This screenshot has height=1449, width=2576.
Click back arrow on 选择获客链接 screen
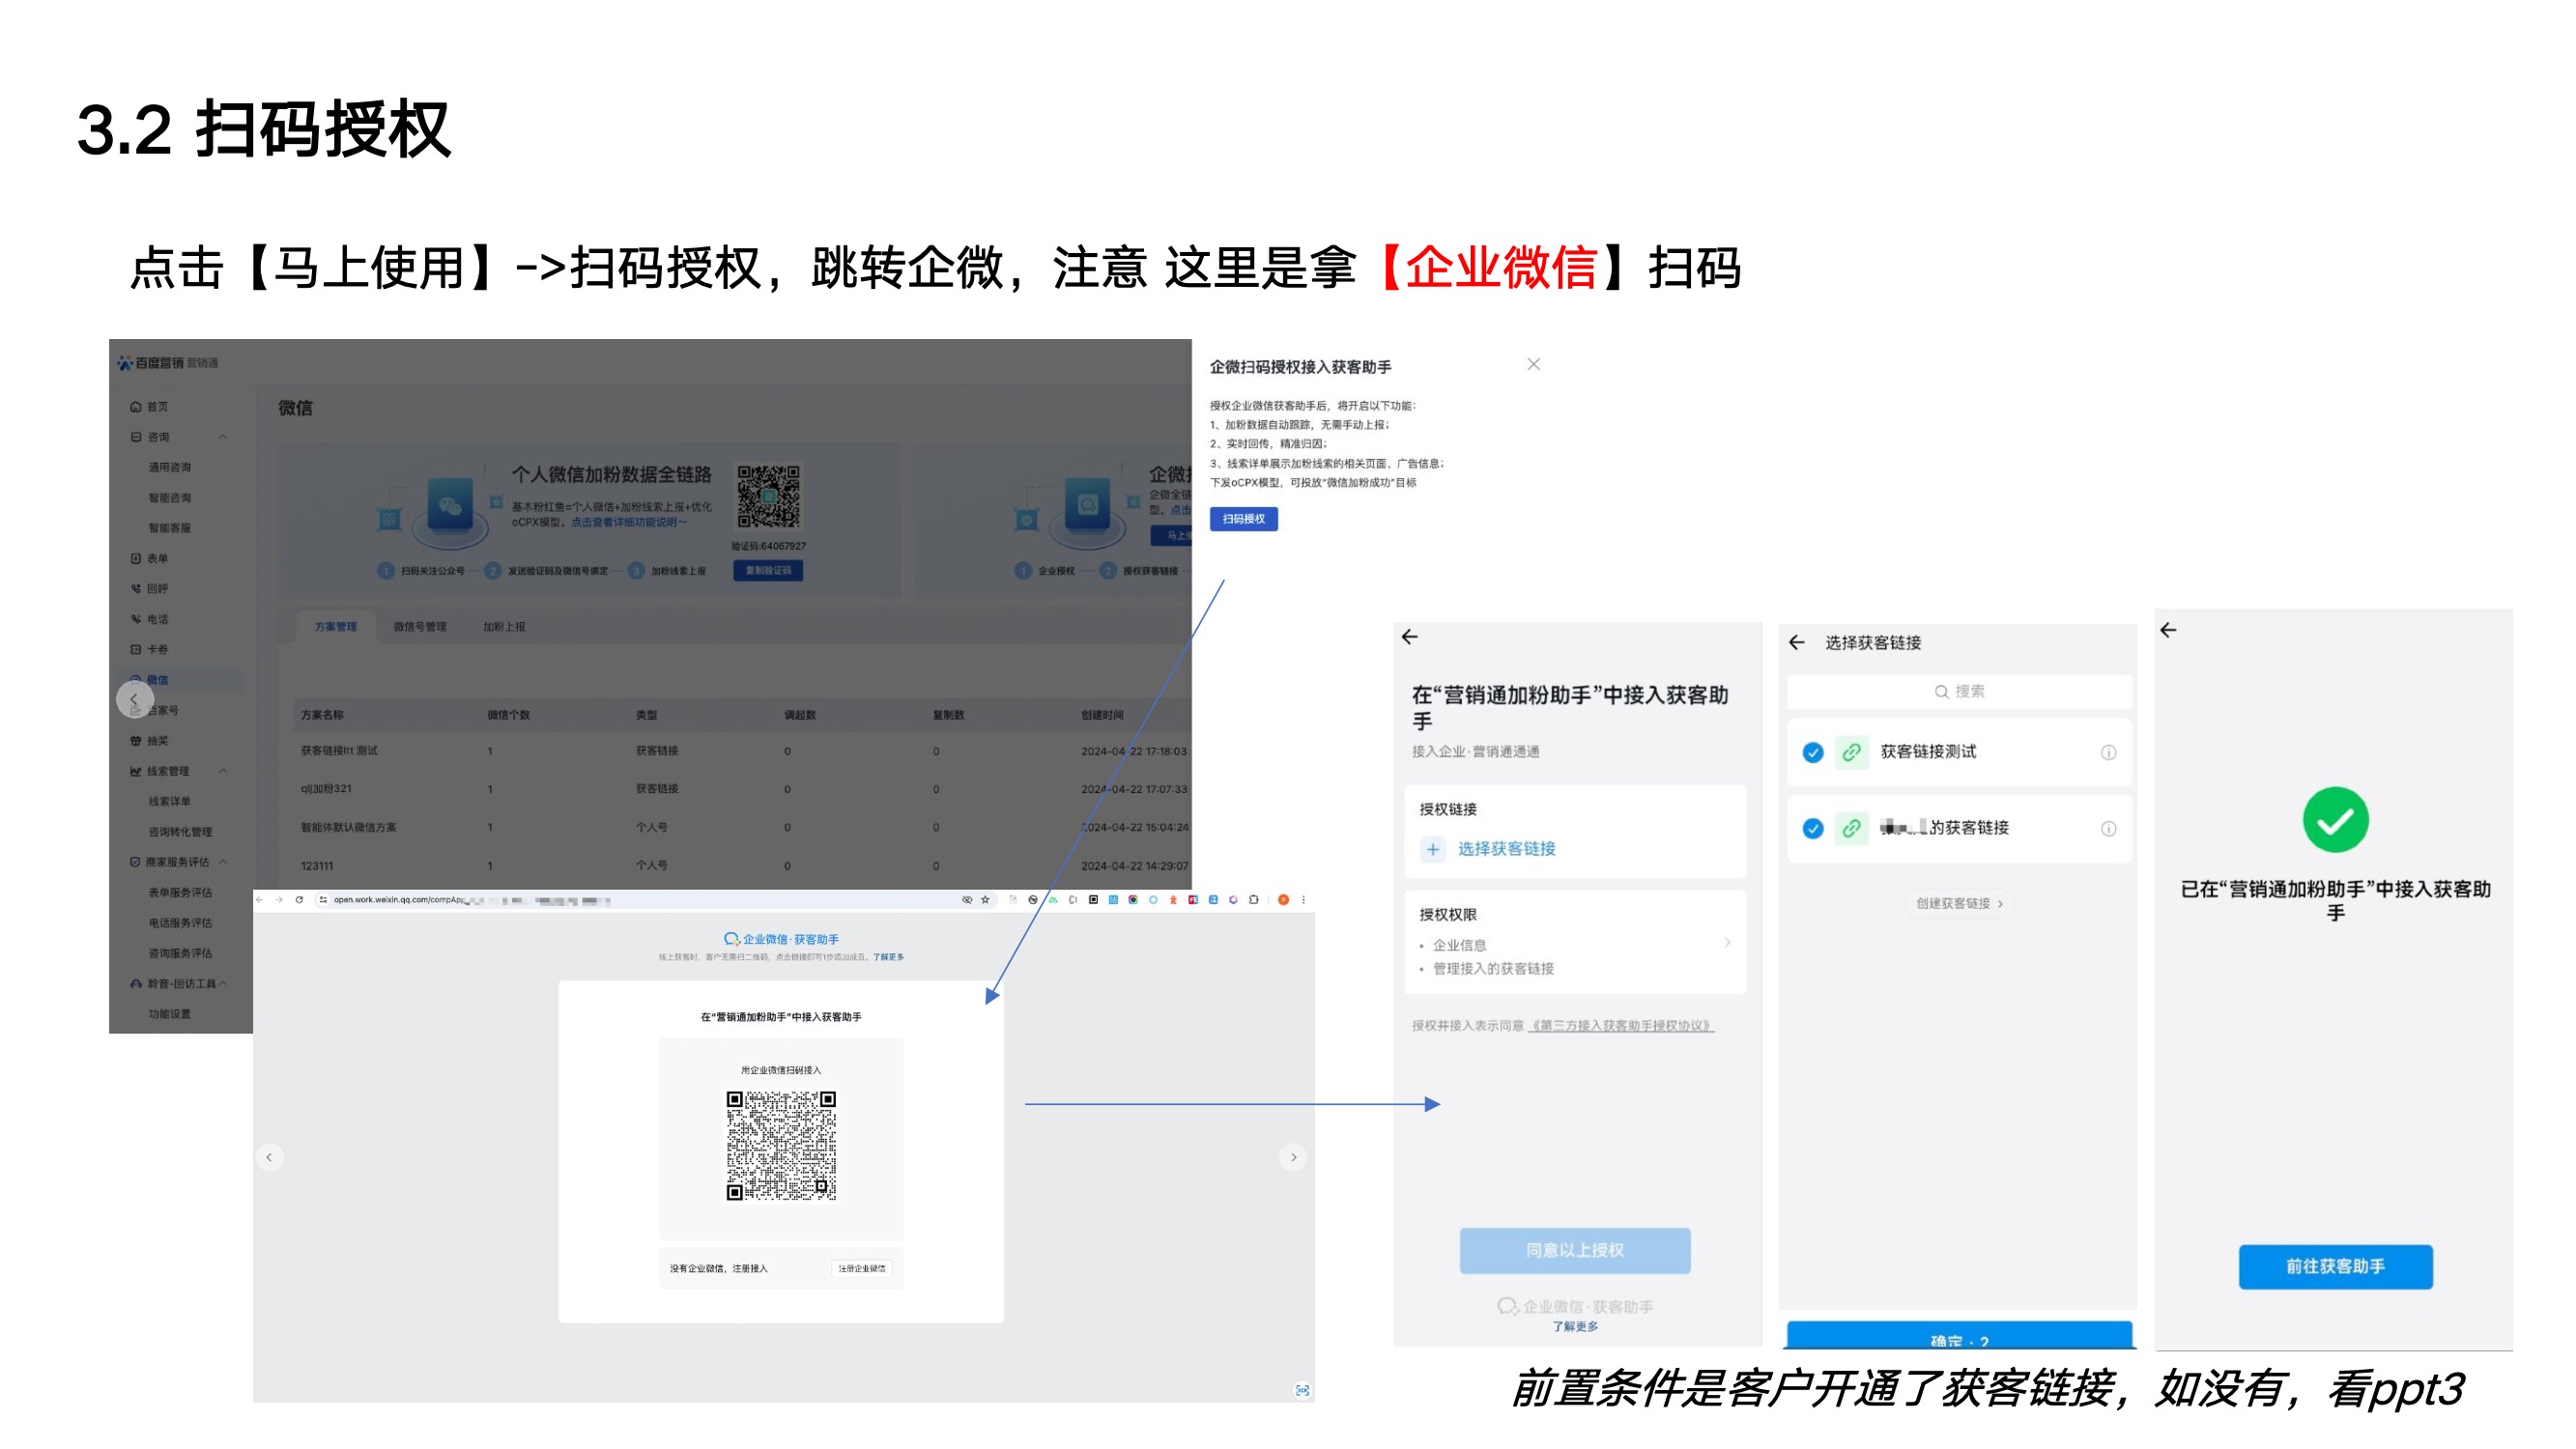click(1797, 642)
